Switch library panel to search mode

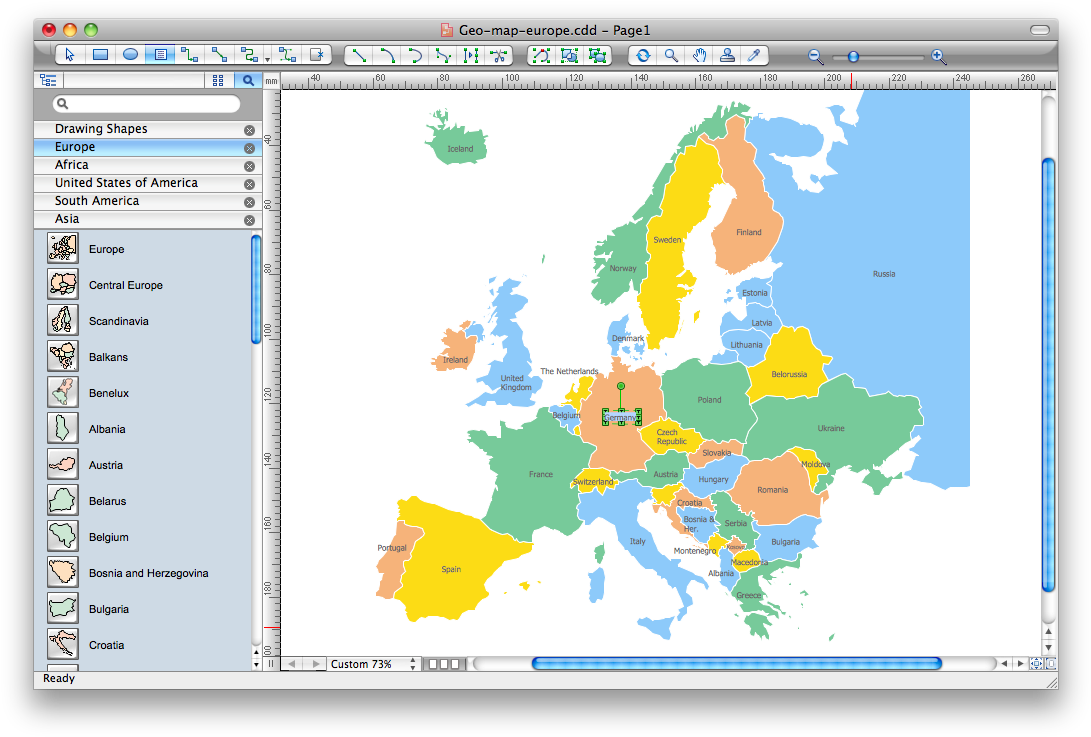(248, 80)
